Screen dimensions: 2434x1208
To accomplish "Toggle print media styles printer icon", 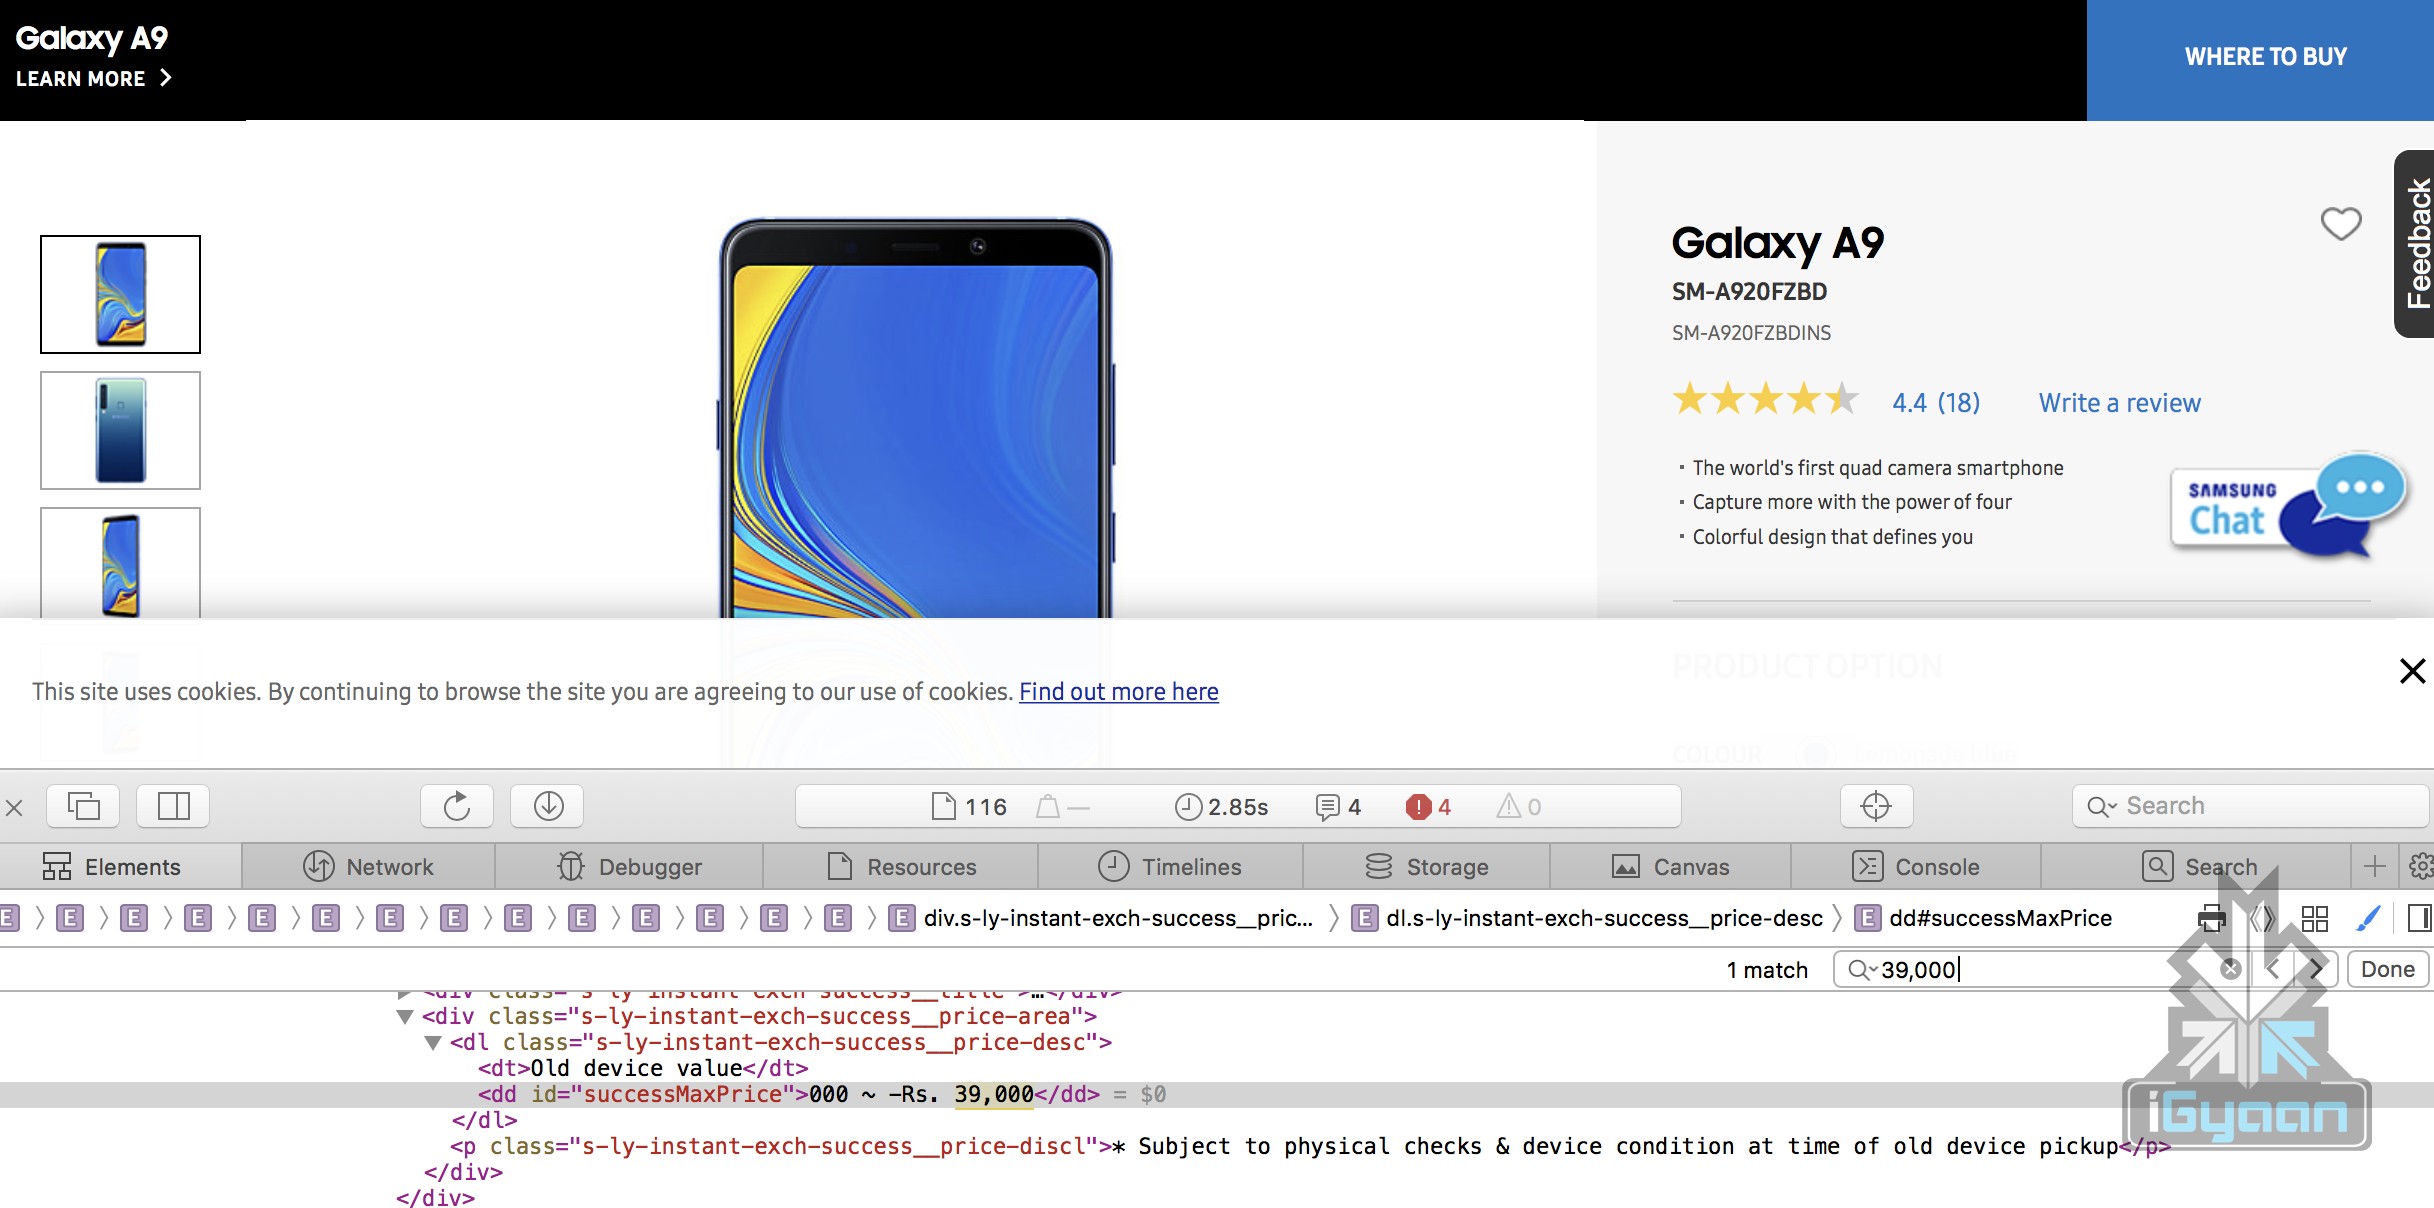I will tap(2212, 918).
